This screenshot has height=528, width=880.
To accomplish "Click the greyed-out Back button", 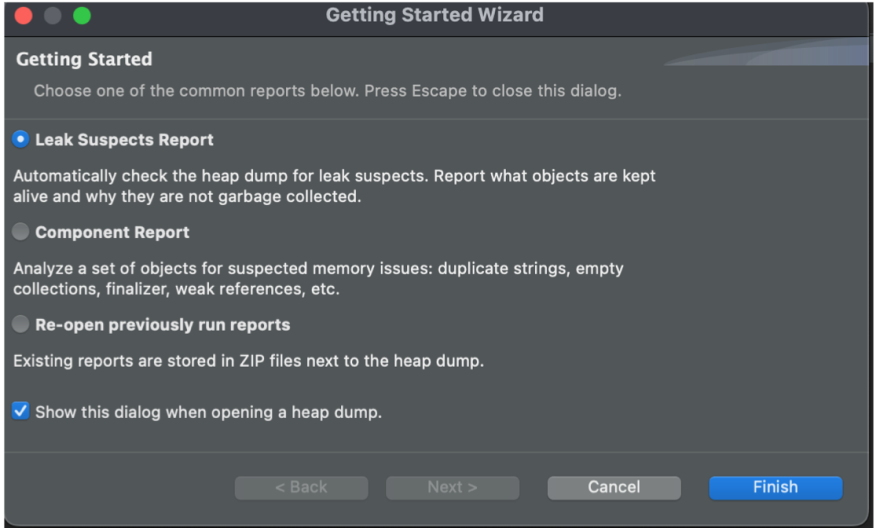I will coord(301,487).
